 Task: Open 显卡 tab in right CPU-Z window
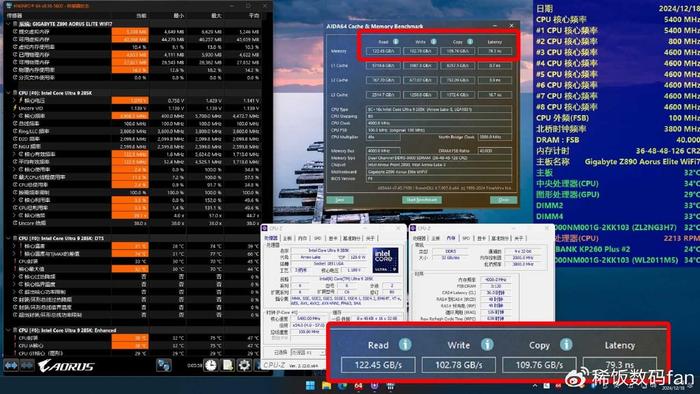[x=481, y=239]
